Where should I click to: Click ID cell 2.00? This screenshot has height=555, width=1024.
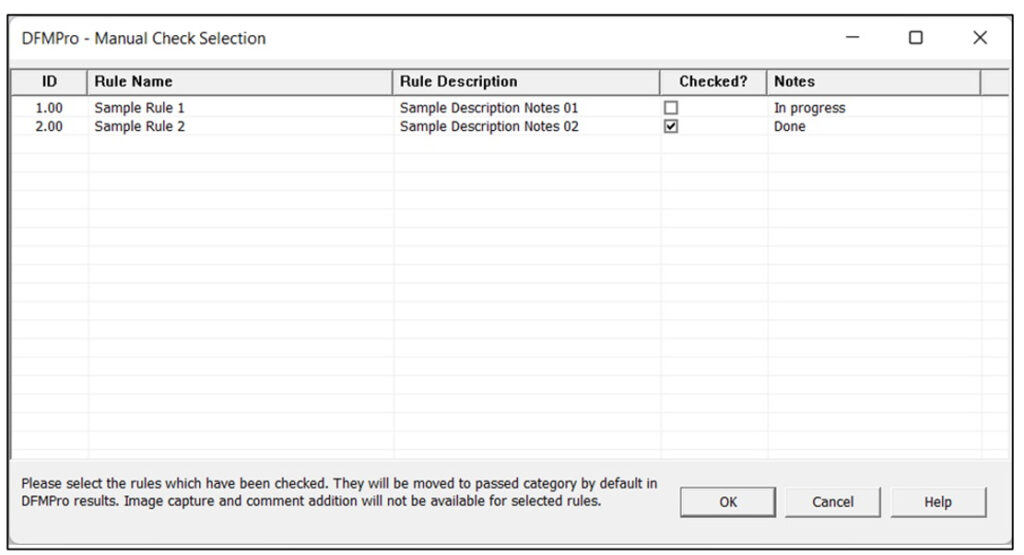(x=49, y=126)
